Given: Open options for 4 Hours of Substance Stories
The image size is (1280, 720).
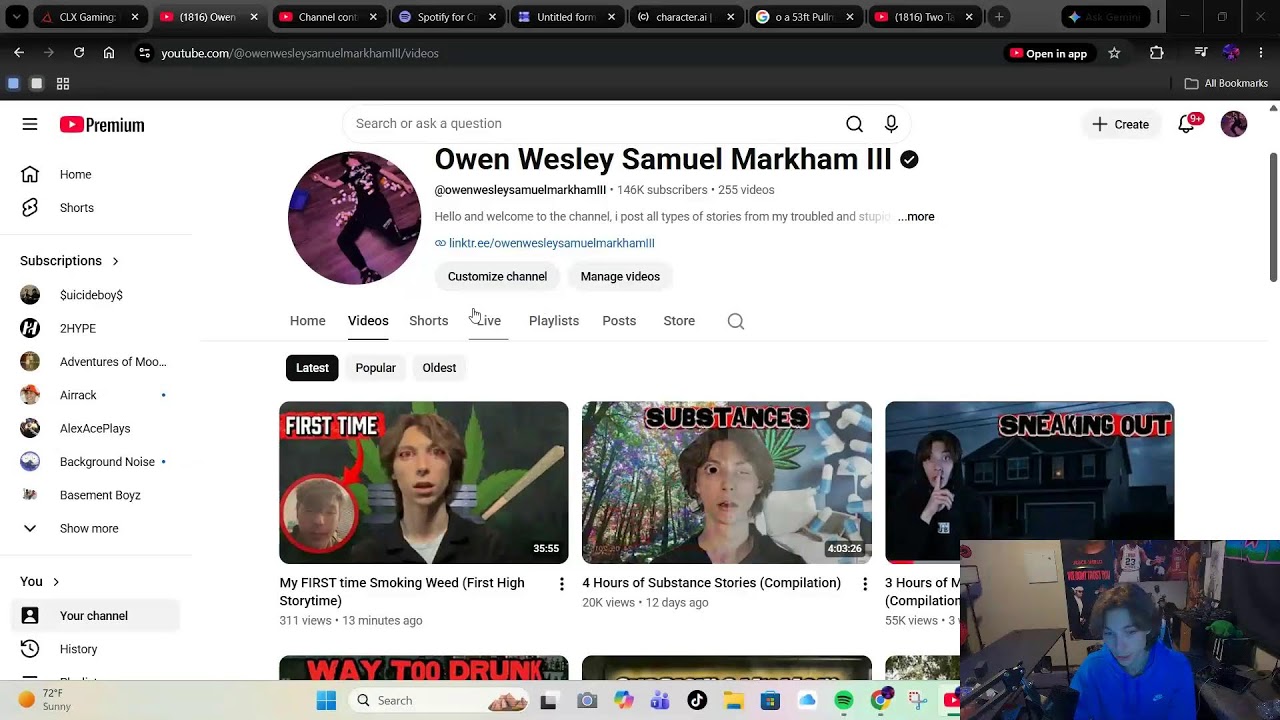Looking at the screenshot, I should pyautogui.click(x=865, y=584).
